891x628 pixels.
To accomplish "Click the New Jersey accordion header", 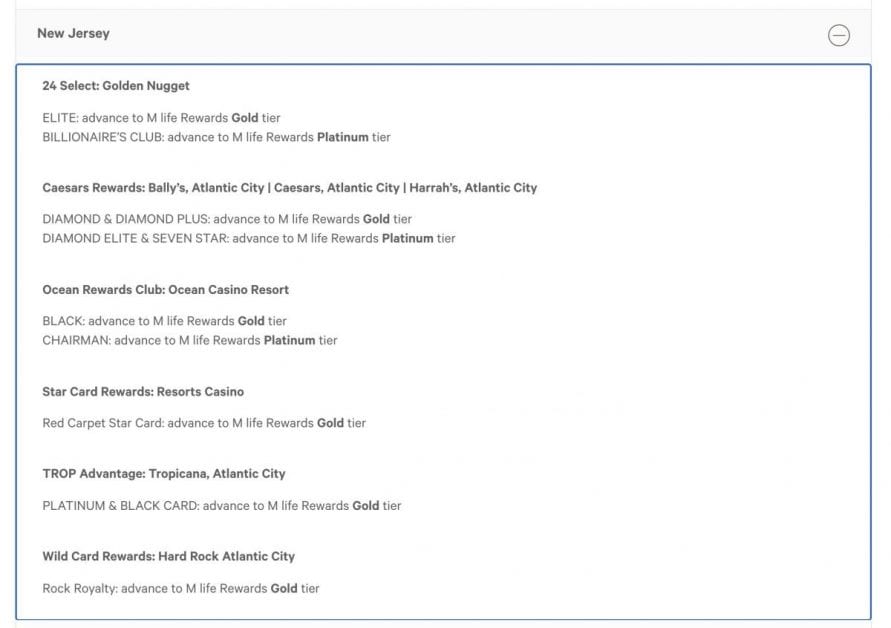I will coord(443,34).
